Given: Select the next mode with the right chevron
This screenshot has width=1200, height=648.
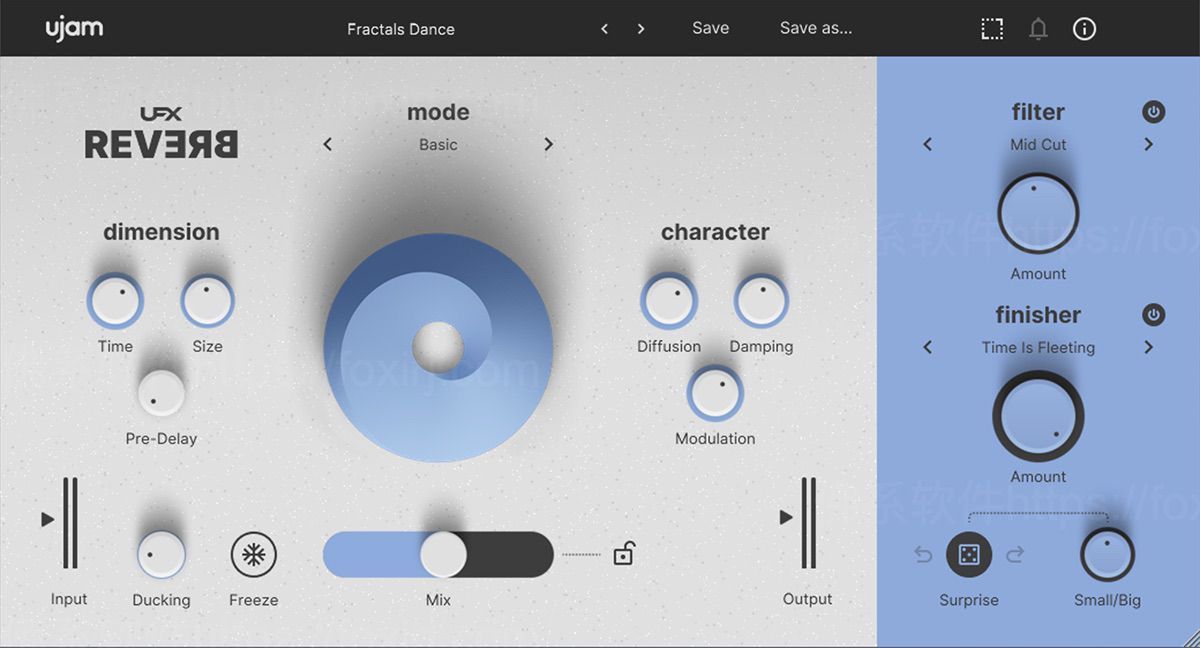Looking at the screenshot, I should tap(549, 144).
